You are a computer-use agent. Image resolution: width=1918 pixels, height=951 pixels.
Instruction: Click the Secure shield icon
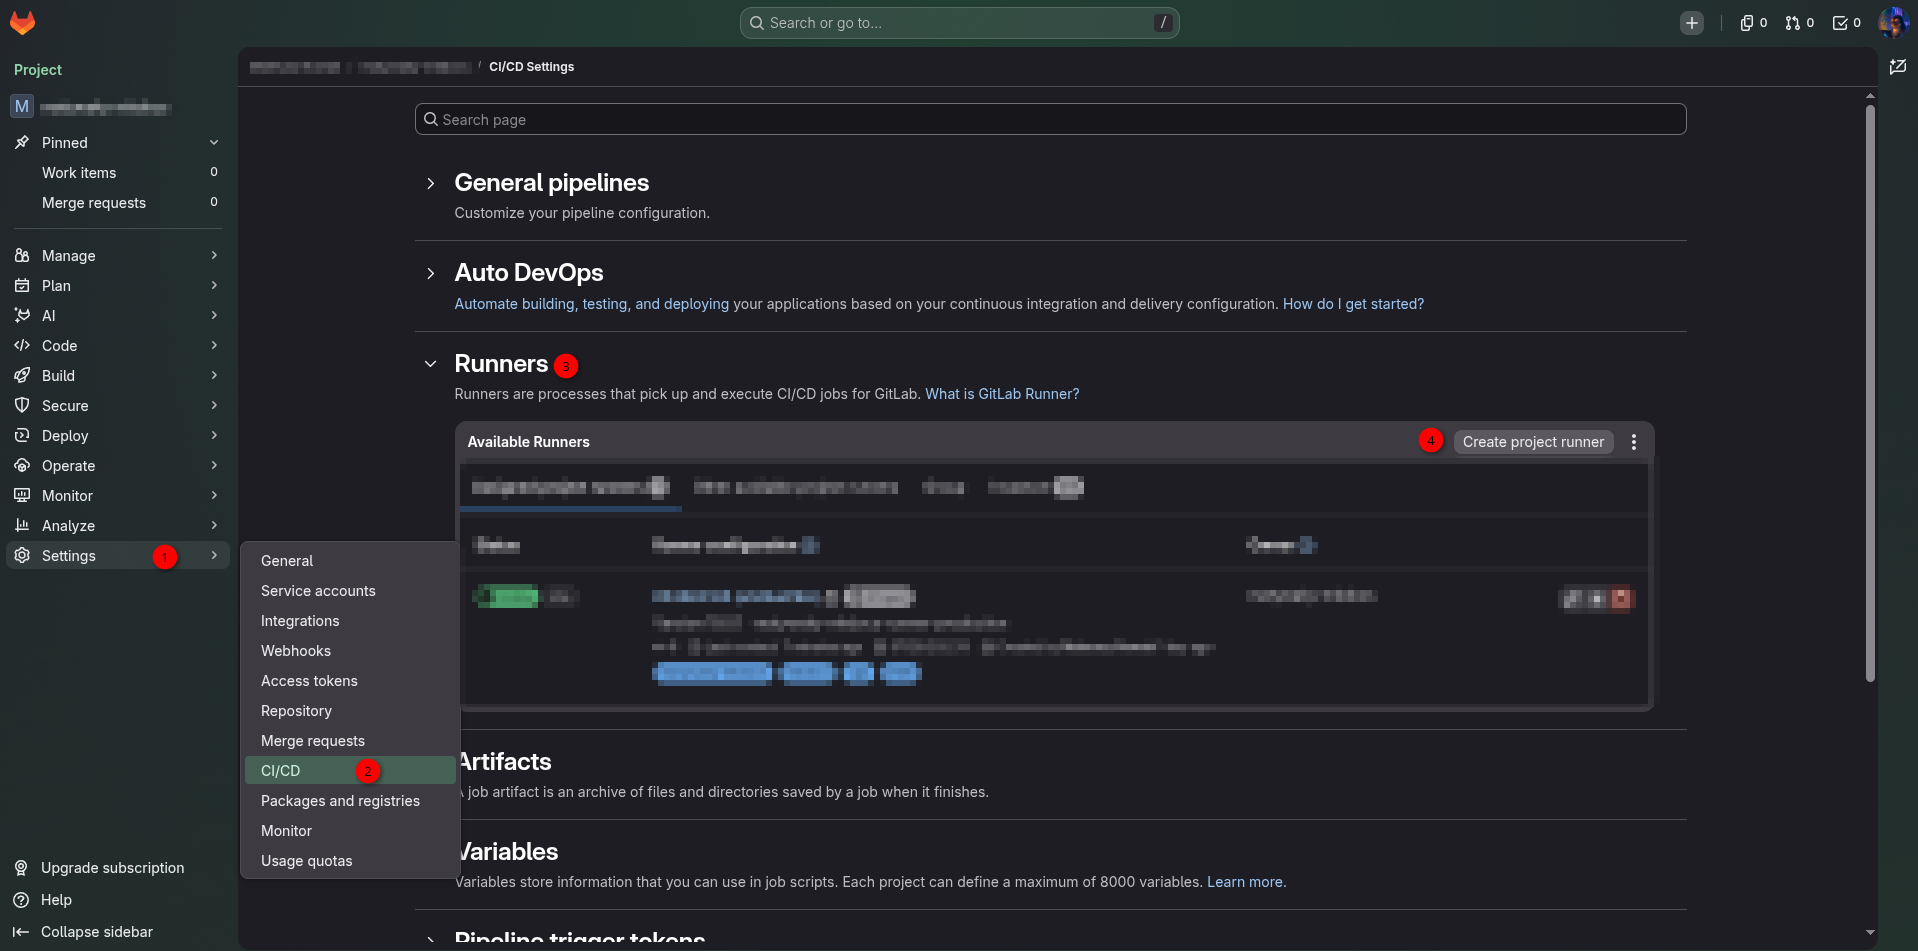point(22,406)
